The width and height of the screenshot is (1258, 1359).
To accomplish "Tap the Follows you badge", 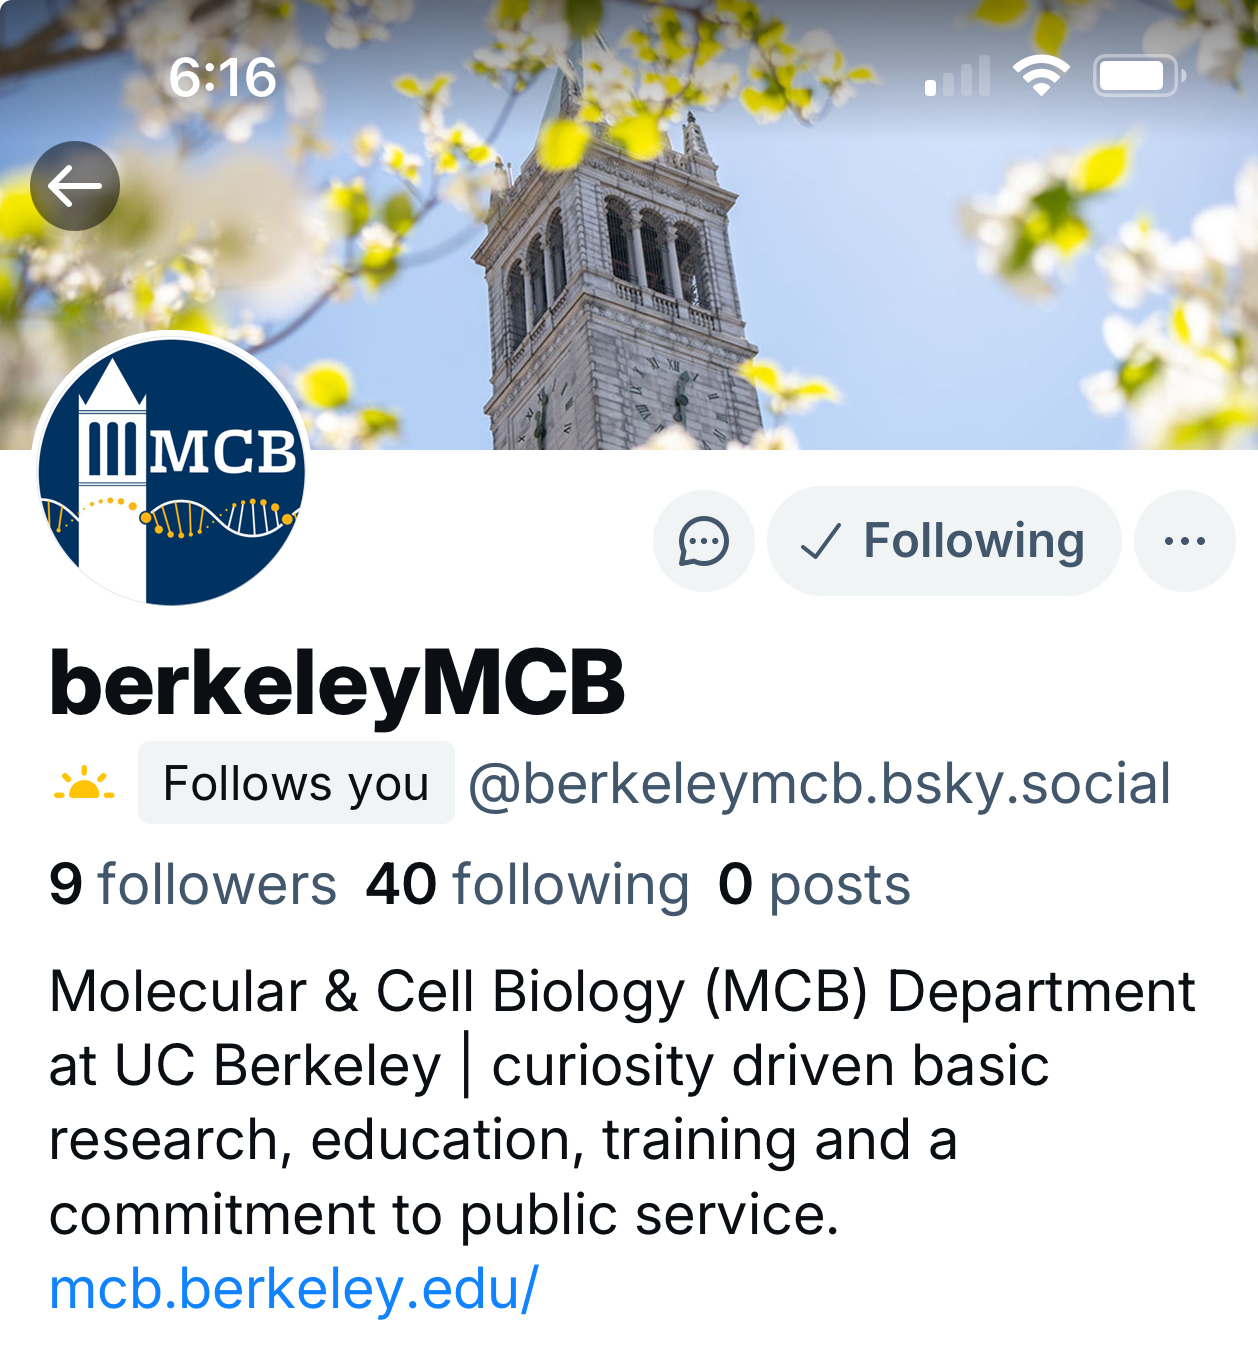I will click(x=296, y=783).
